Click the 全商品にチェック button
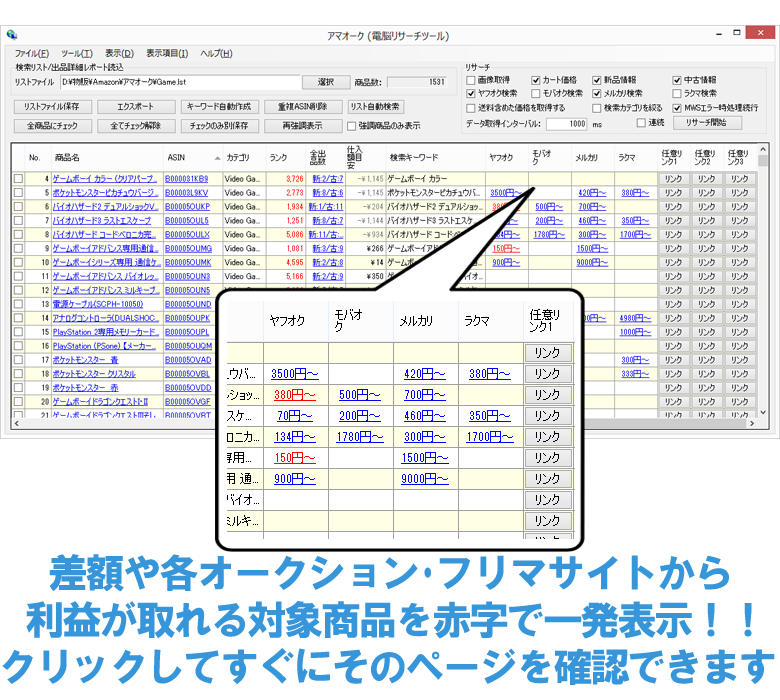 [x=52, y=126]
